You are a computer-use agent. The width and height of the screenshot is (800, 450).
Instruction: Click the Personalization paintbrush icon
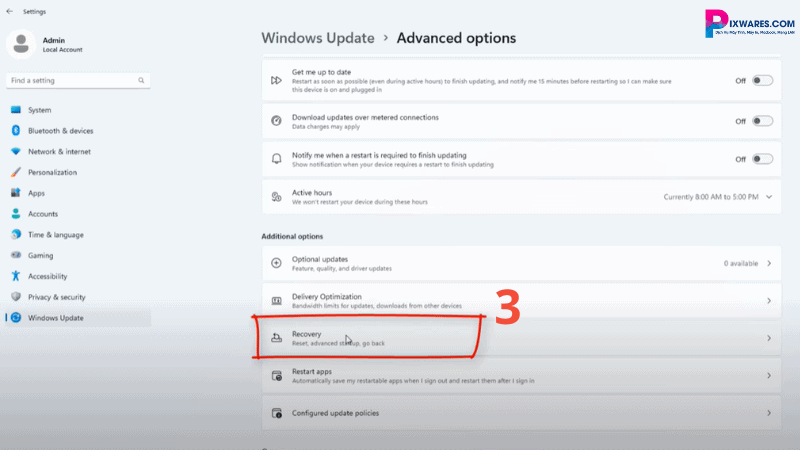[16, 172]
